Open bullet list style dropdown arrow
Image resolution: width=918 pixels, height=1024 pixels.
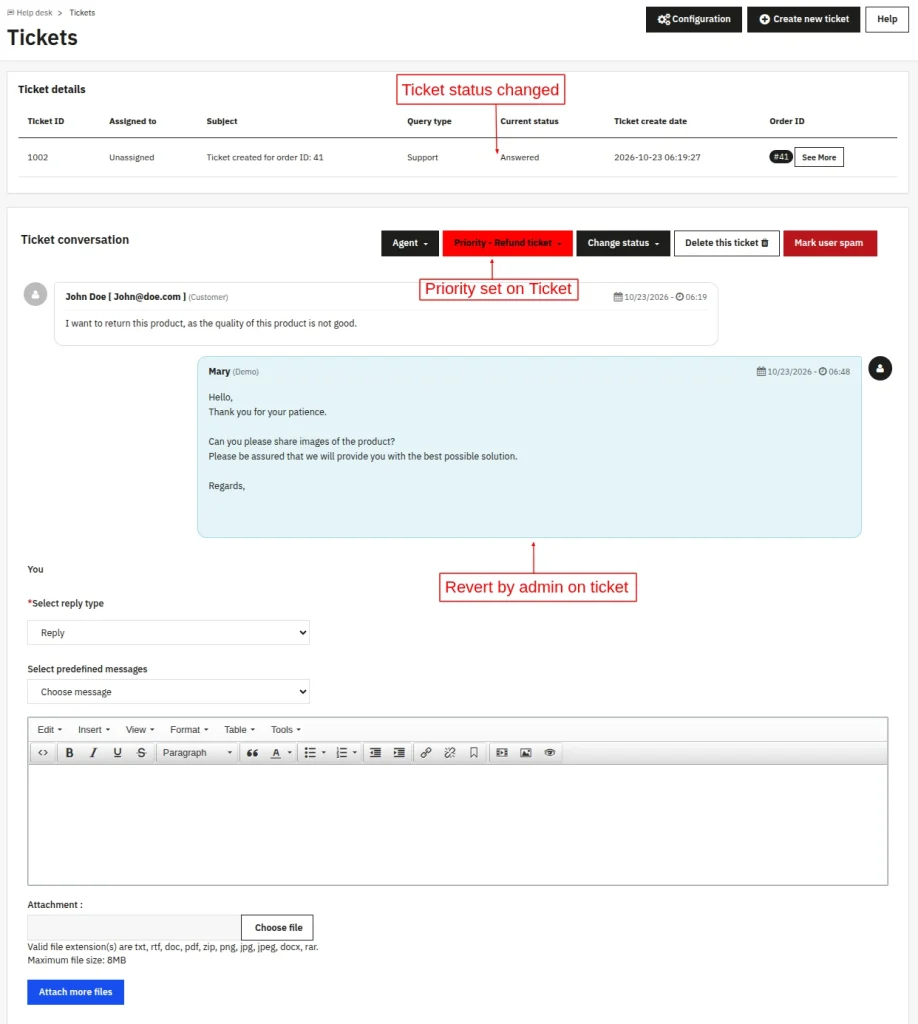click(x=324, y=752)
